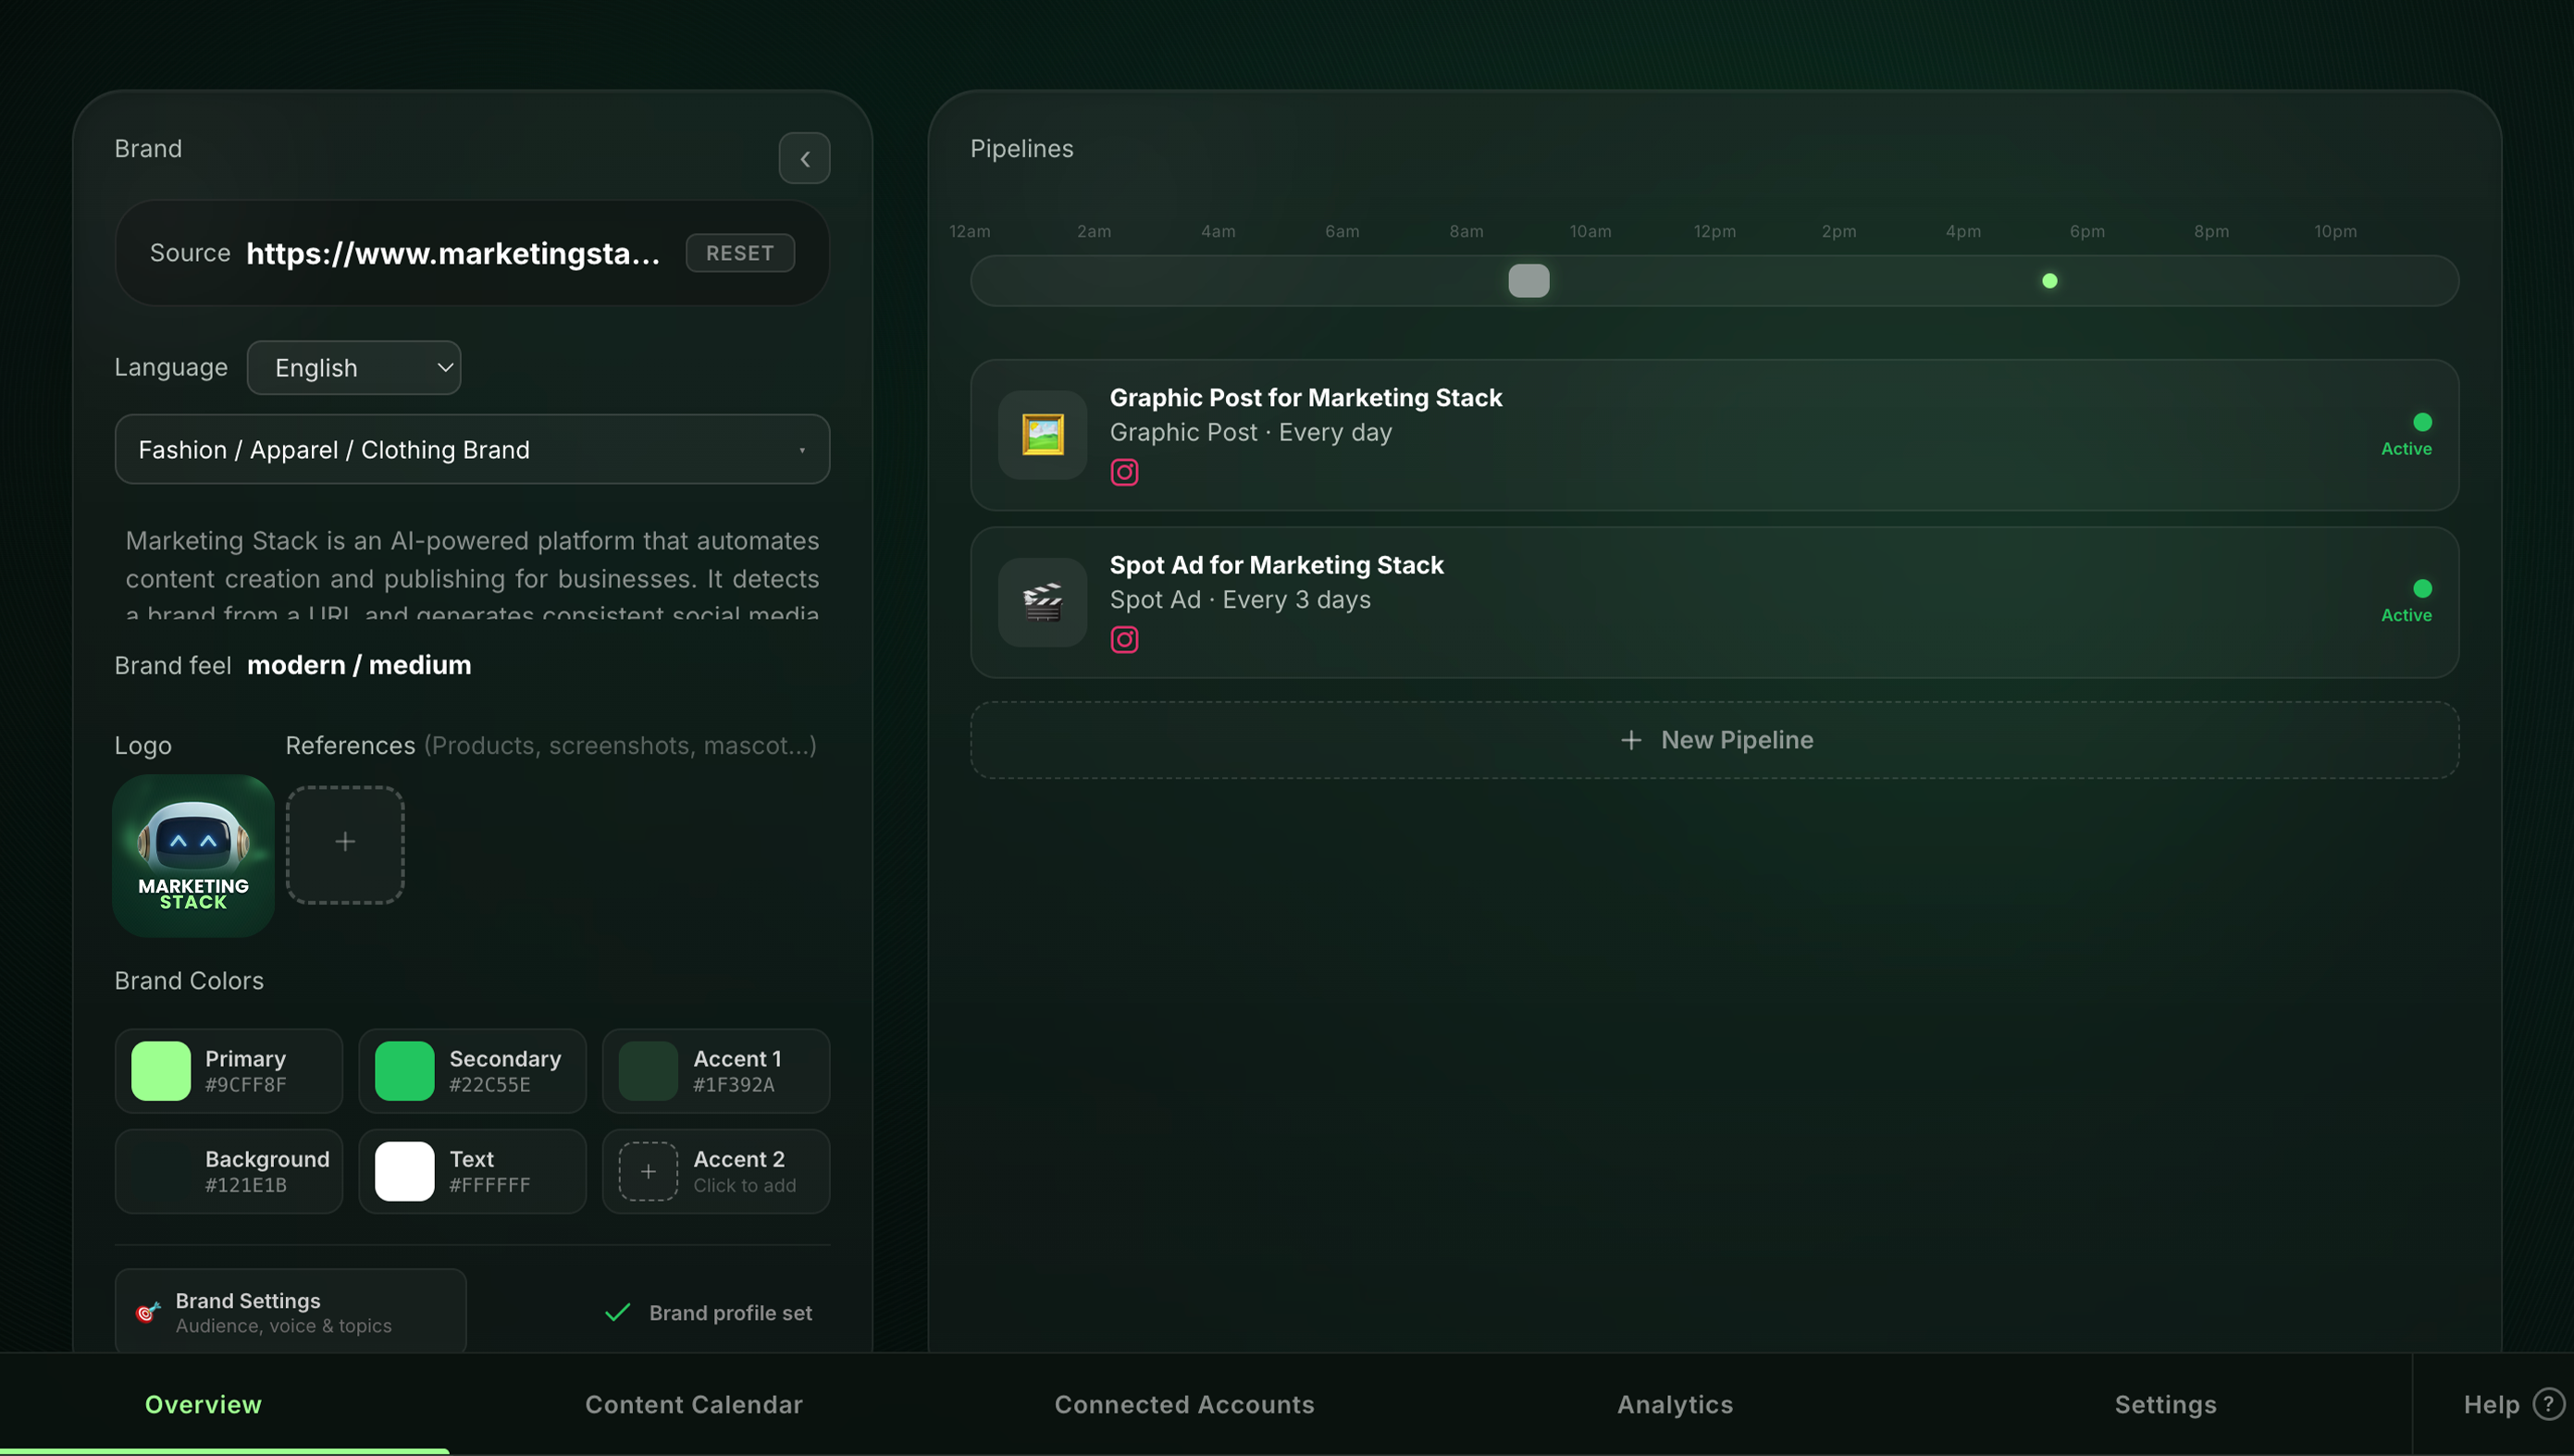Open the Connected Accounts tab

[x=1184, y=1404]
